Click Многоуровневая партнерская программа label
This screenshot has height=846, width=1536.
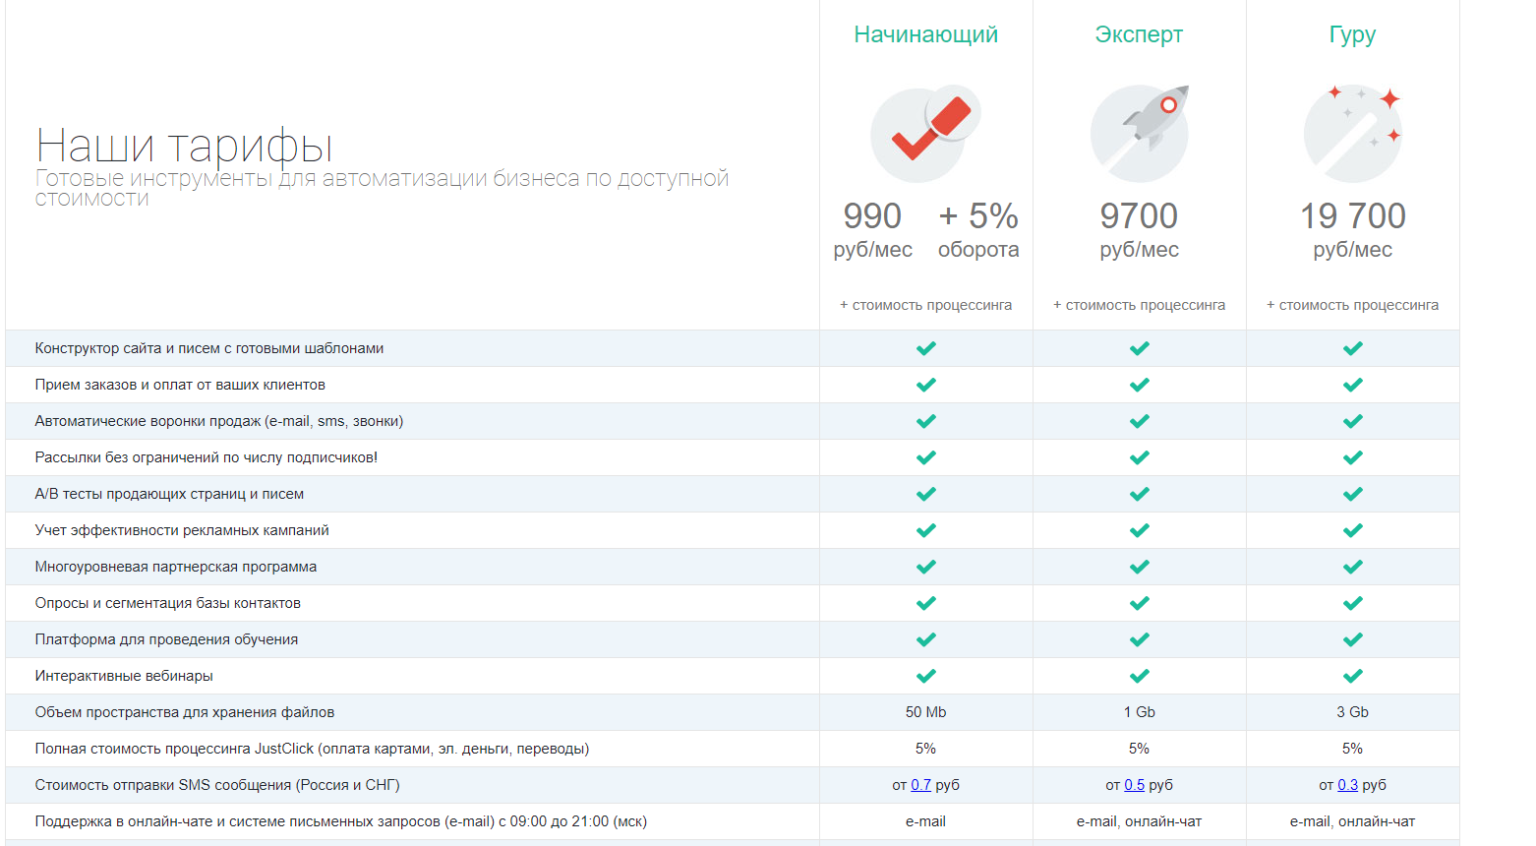coord(176,567)
